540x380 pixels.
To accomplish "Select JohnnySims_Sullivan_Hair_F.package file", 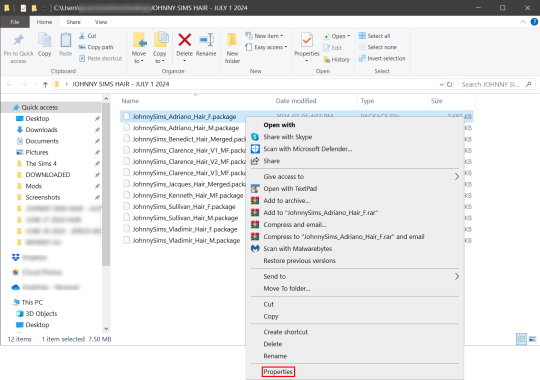I will [x=184, y=207].
